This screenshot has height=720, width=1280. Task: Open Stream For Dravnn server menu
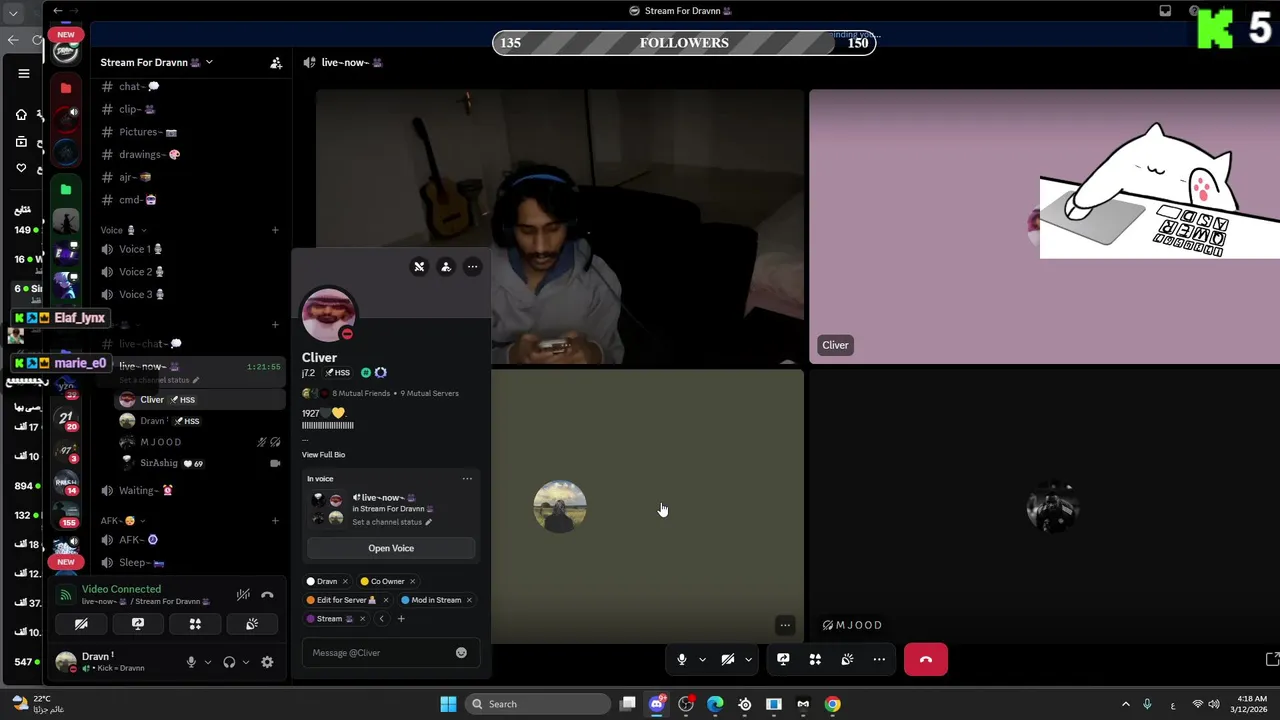(x=156, y=62)
